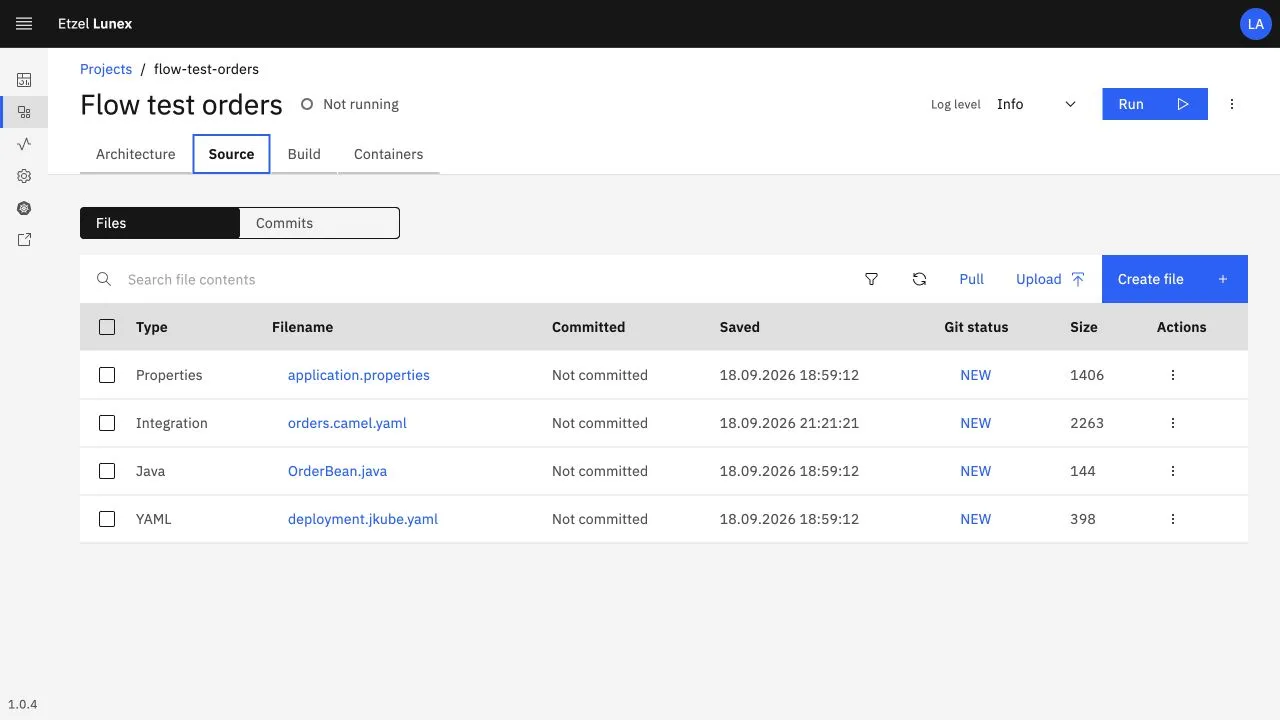Select the projects icon in sidebar
Image resolution: width=1280 pixels, height=720 pixels.
coord(24,112)
